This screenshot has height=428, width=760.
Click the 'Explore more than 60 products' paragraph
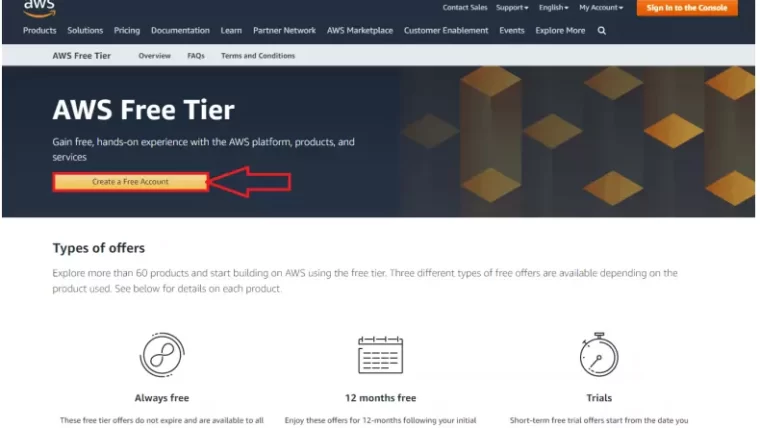(365, 281)
